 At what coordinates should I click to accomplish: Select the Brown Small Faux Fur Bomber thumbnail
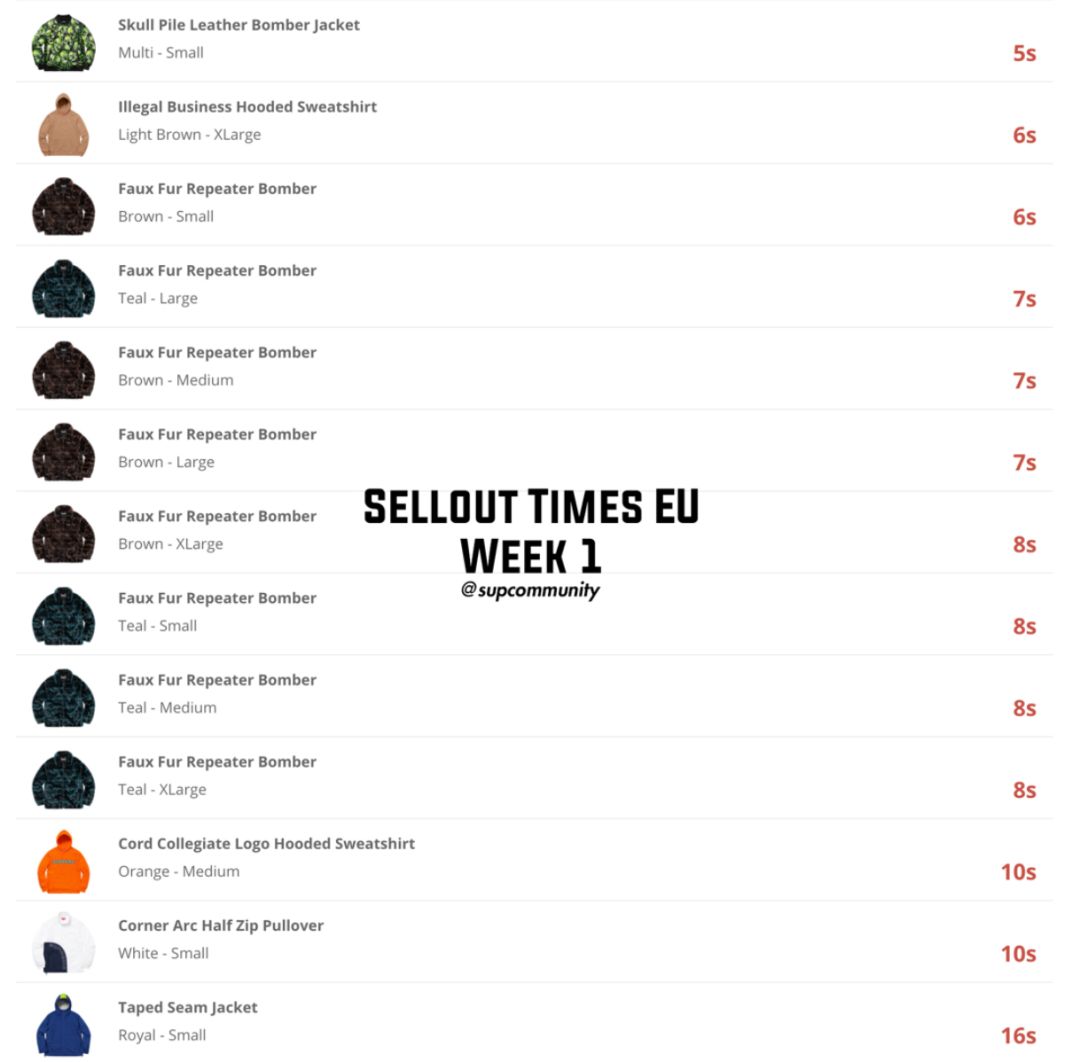(63, 207)
